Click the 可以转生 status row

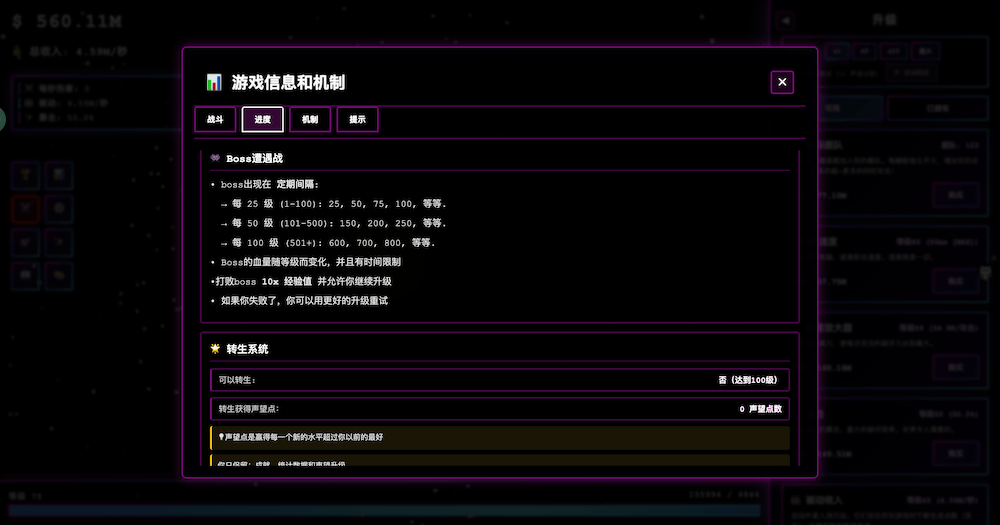[499, 380]
